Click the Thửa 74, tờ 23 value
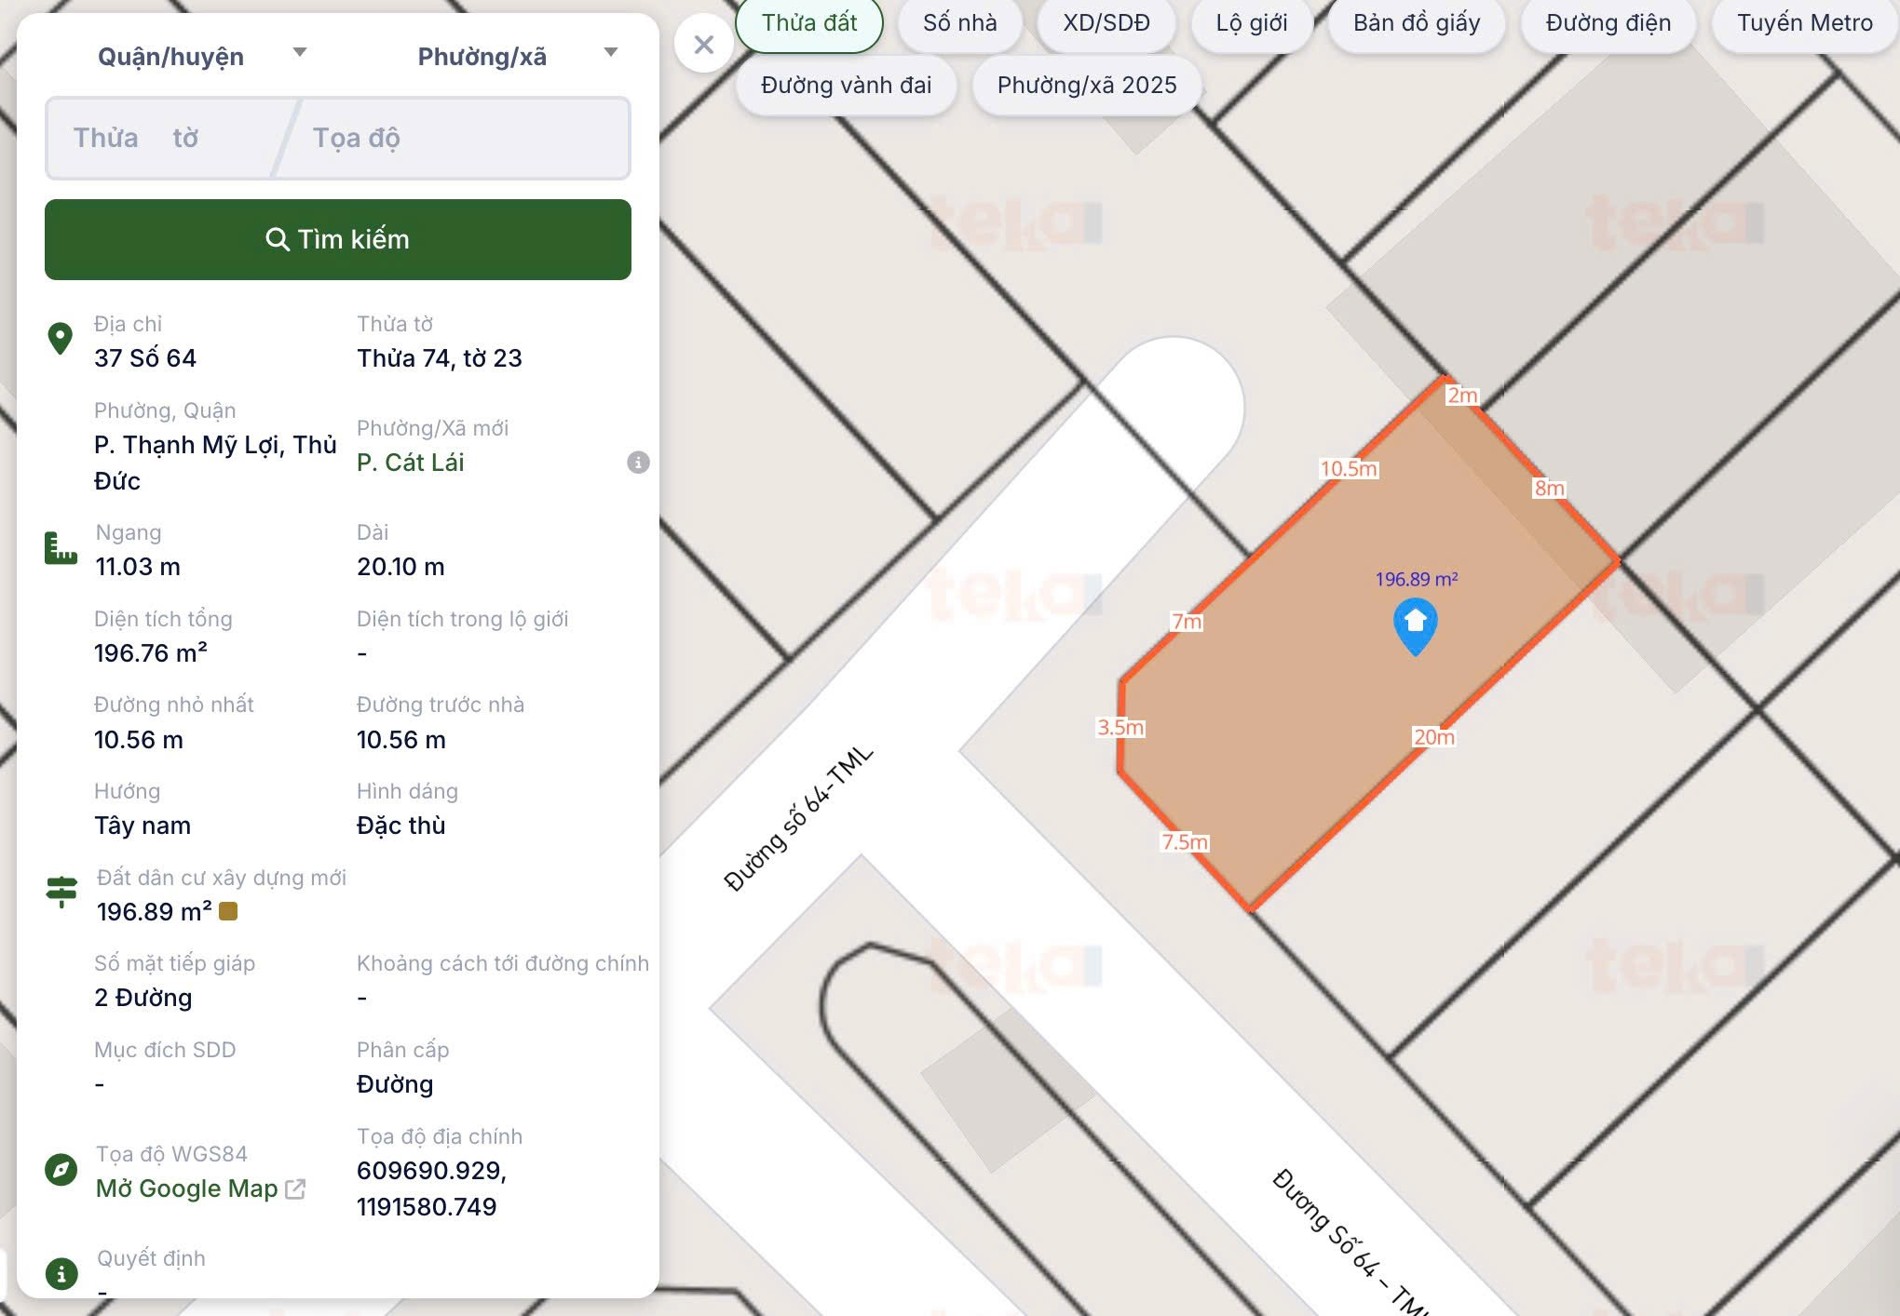1900x1316 pixels. click(x=439, y=358)
